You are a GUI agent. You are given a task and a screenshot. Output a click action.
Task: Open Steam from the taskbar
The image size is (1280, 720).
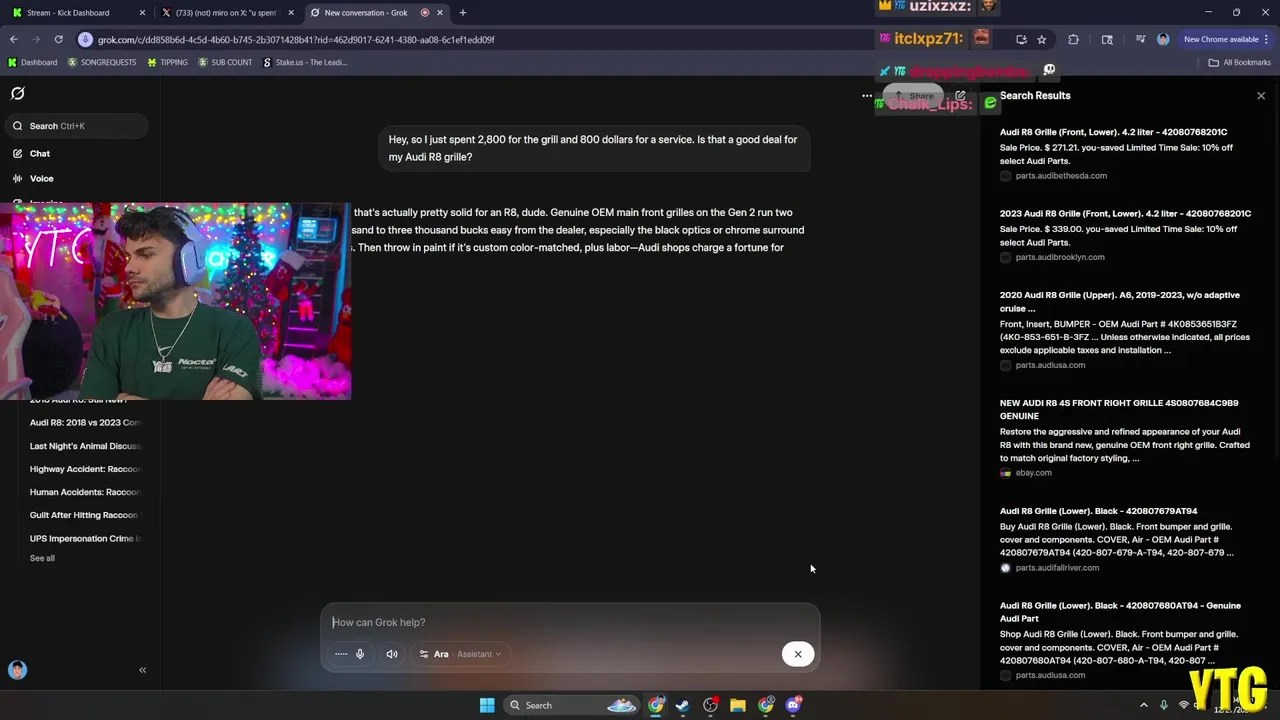click(682, 705)
